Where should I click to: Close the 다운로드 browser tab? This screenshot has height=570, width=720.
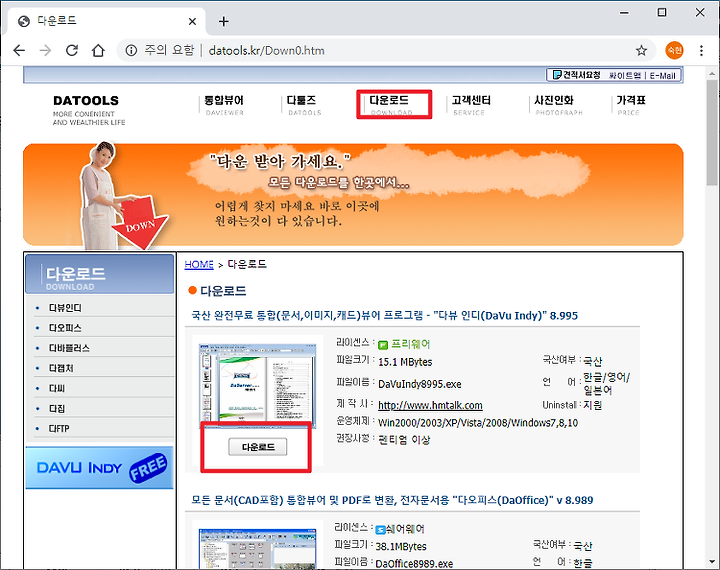click(x=192, y=21)
